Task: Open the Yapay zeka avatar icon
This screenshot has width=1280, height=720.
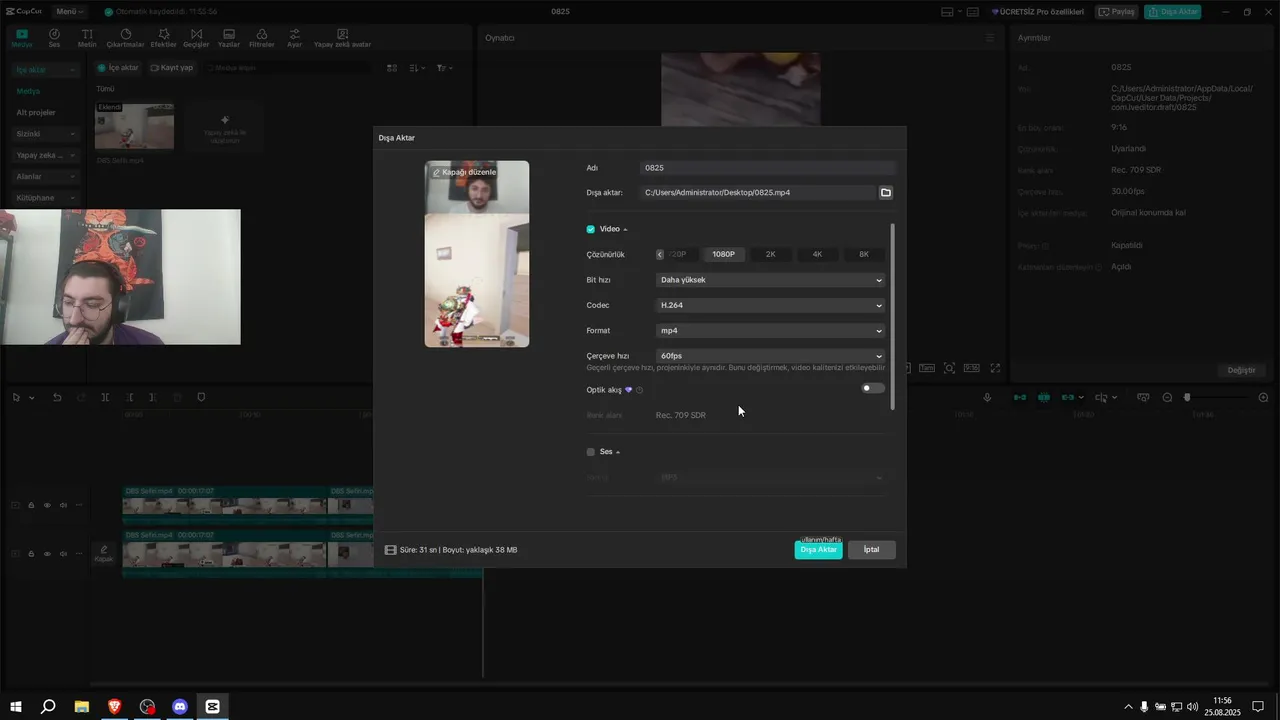Action: click(343, 38)
